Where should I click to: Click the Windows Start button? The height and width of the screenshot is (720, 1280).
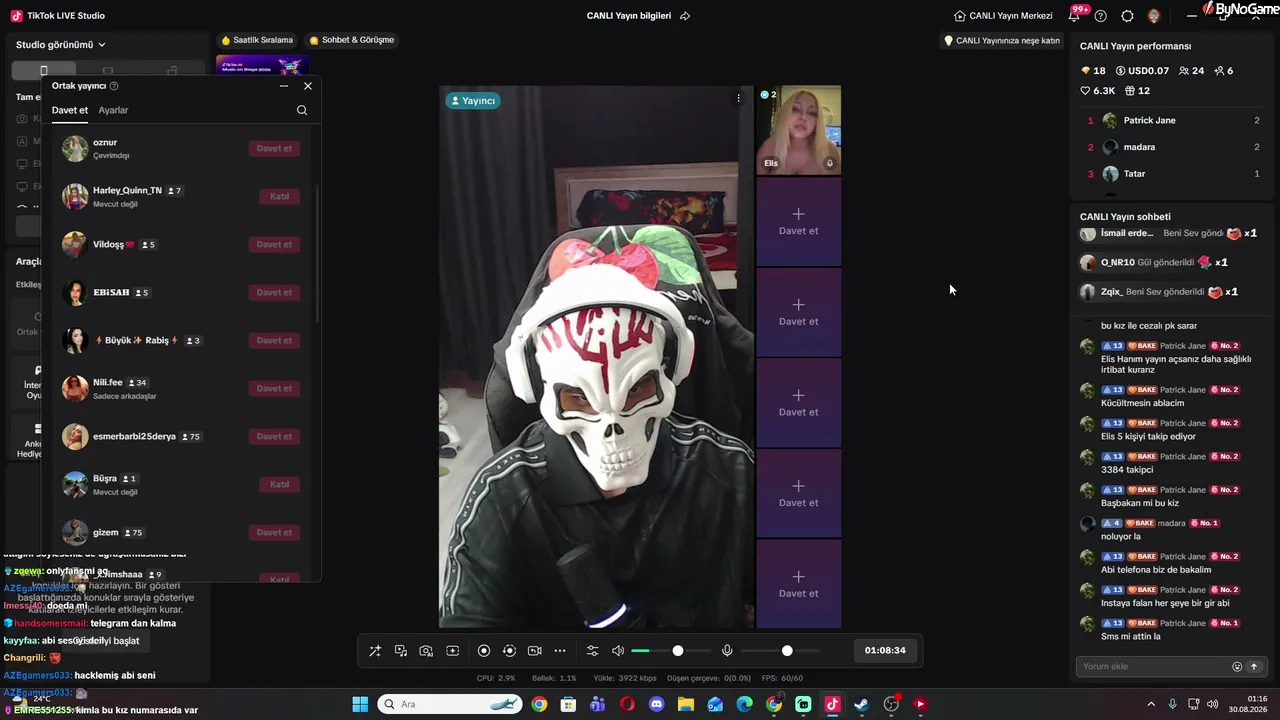[x=360, y=704]
